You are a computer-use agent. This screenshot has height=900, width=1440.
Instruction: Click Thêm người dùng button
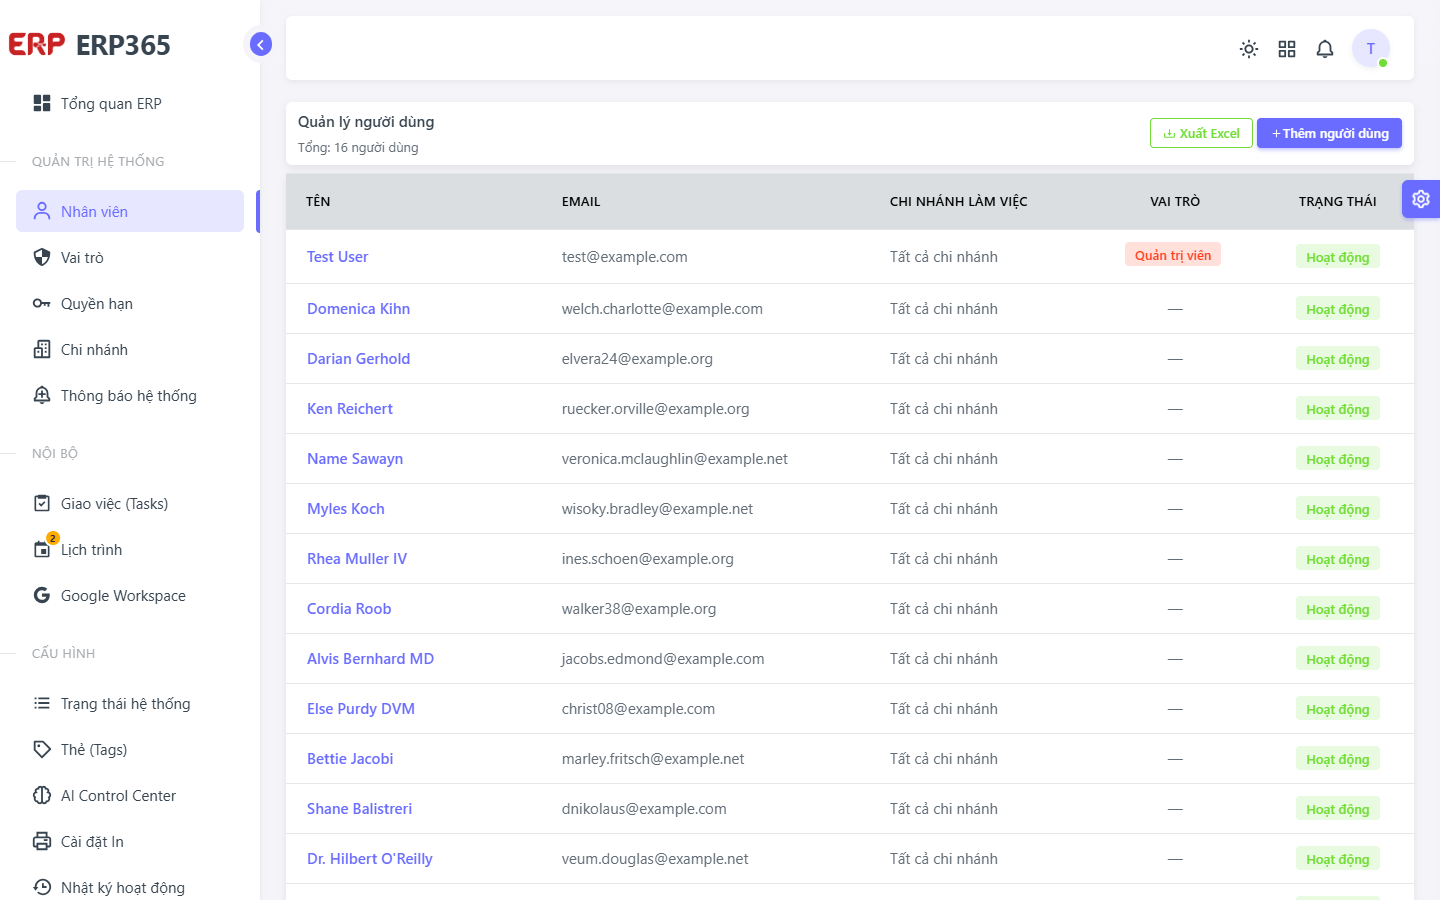[1329, 133]
